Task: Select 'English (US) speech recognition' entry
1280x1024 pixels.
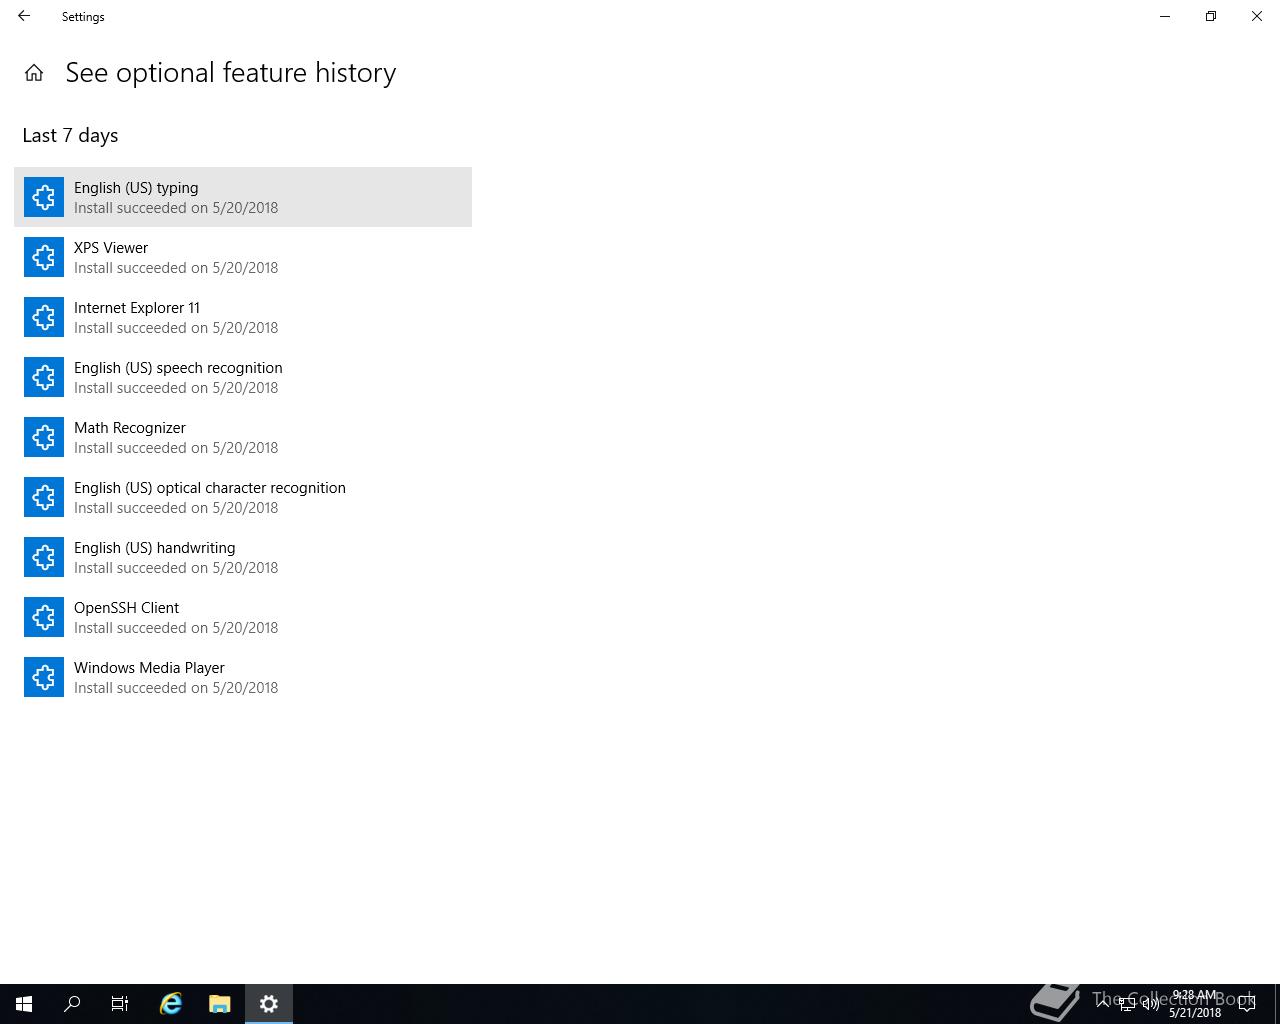Action: coord(243,377)
